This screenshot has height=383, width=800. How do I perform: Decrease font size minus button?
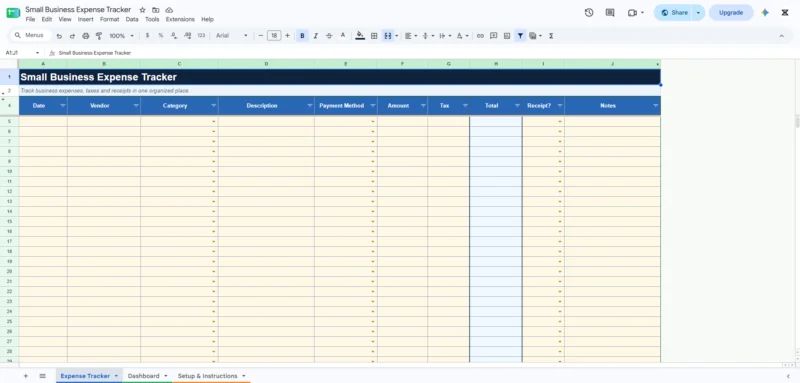[x=261, y=36]
